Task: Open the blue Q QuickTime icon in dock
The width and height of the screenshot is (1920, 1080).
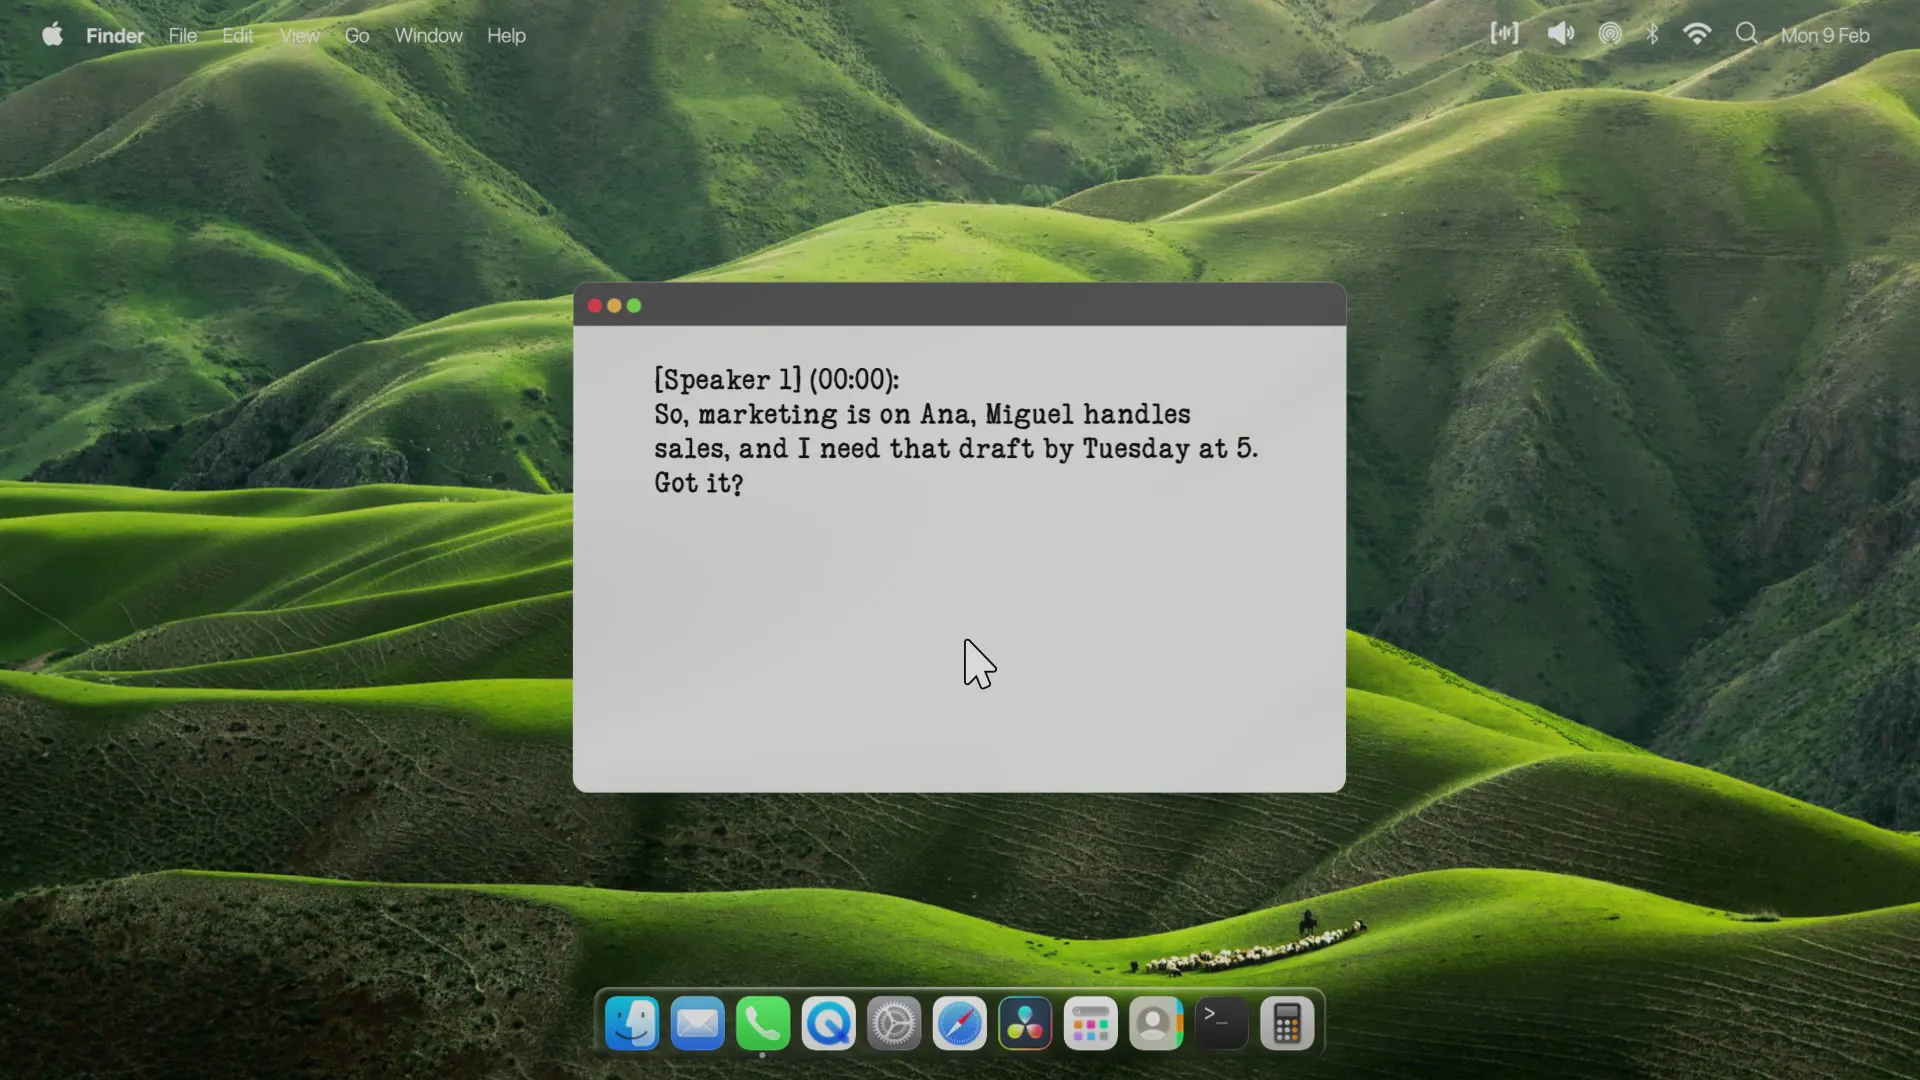Action: point(828,1023)
